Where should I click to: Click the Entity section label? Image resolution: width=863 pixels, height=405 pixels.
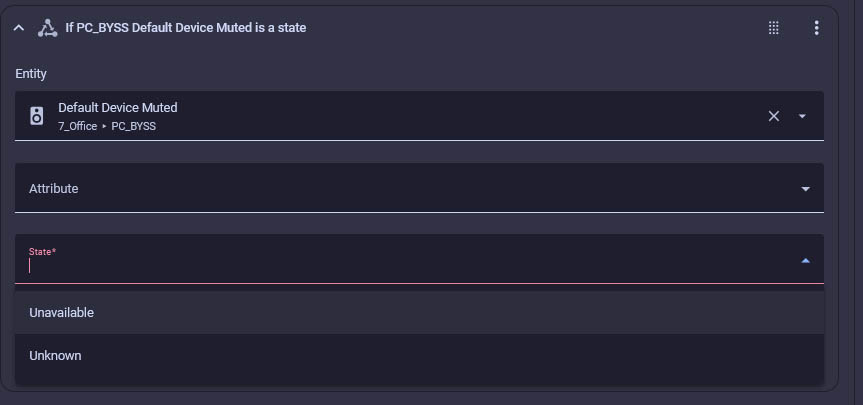[x=31, y=74]
